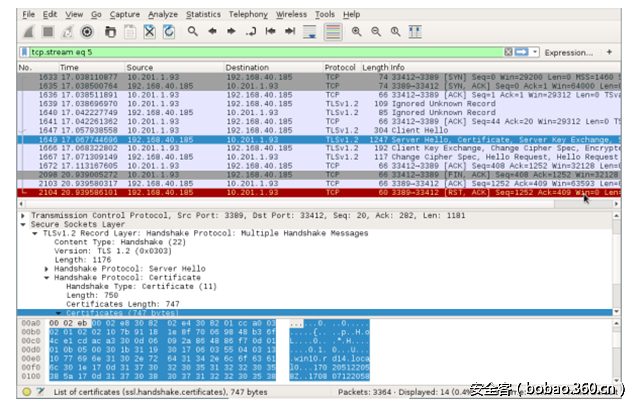
Task: Toggle the colorize packet list button
Action: (332, 31)
